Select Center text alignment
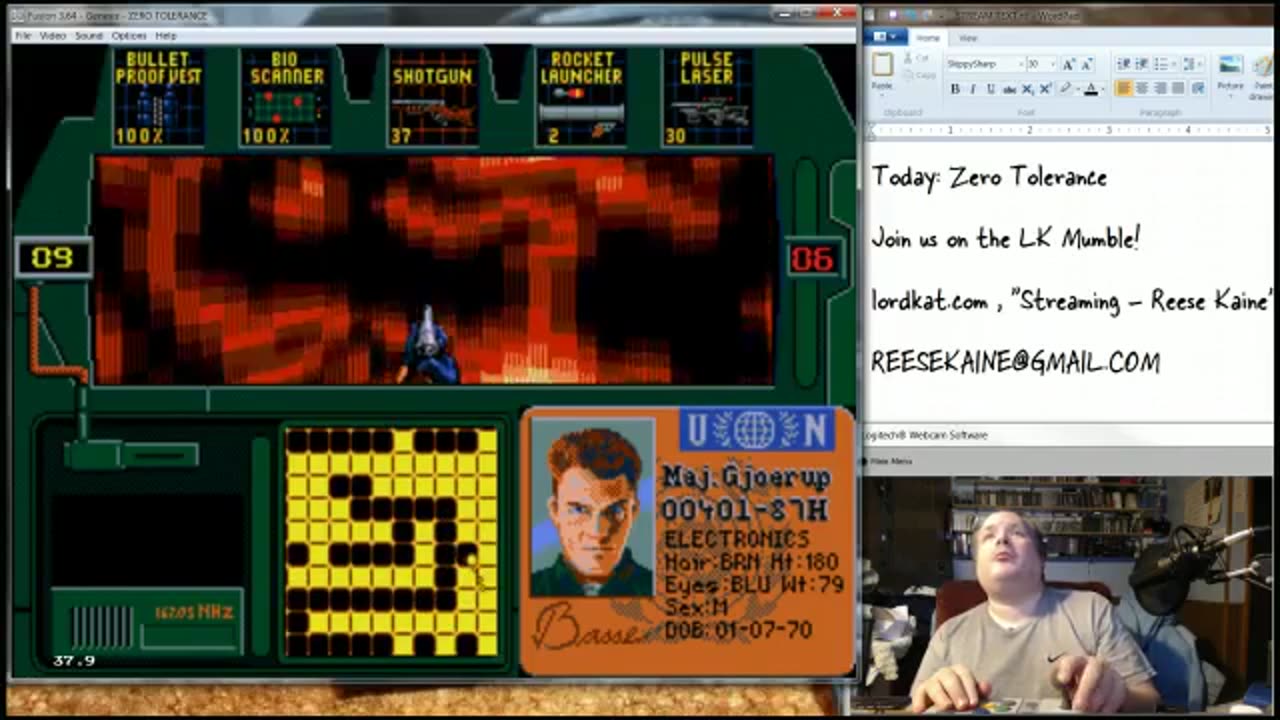Screen dimensions: 1280x720 [x=1142, y=89]
